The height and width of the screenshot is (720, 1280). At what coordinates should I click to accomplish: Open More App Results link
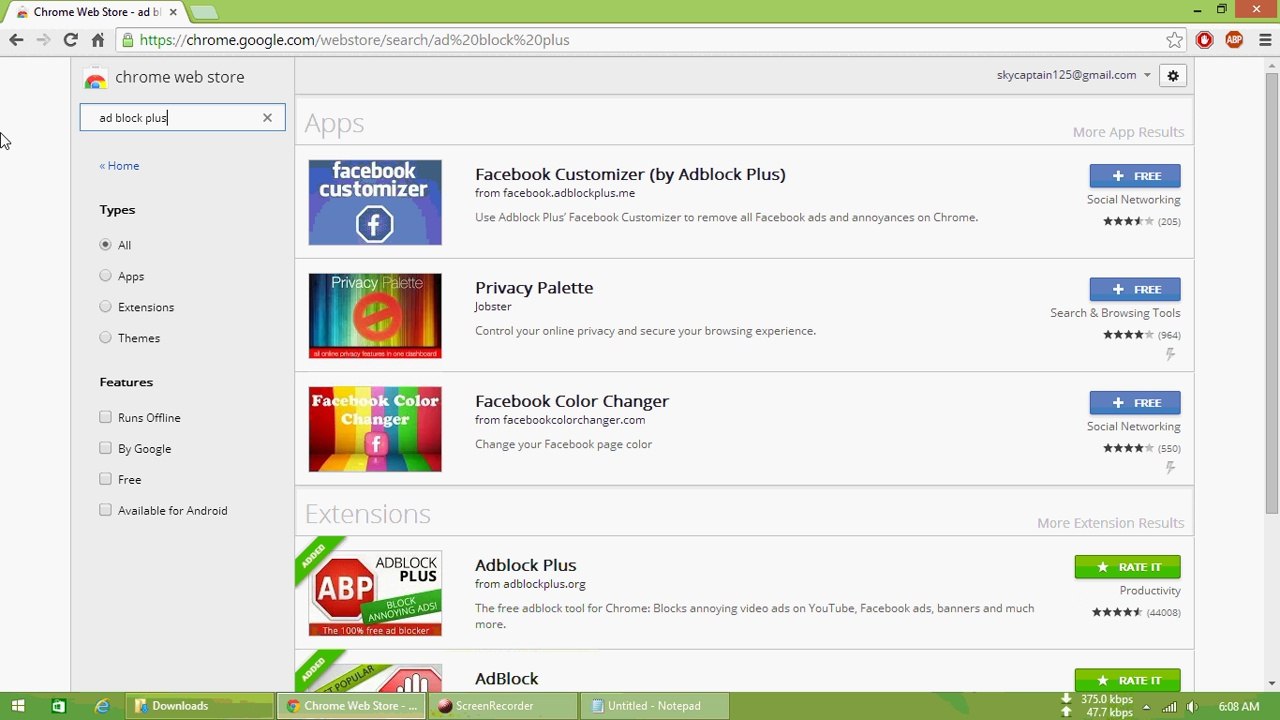1128,132
